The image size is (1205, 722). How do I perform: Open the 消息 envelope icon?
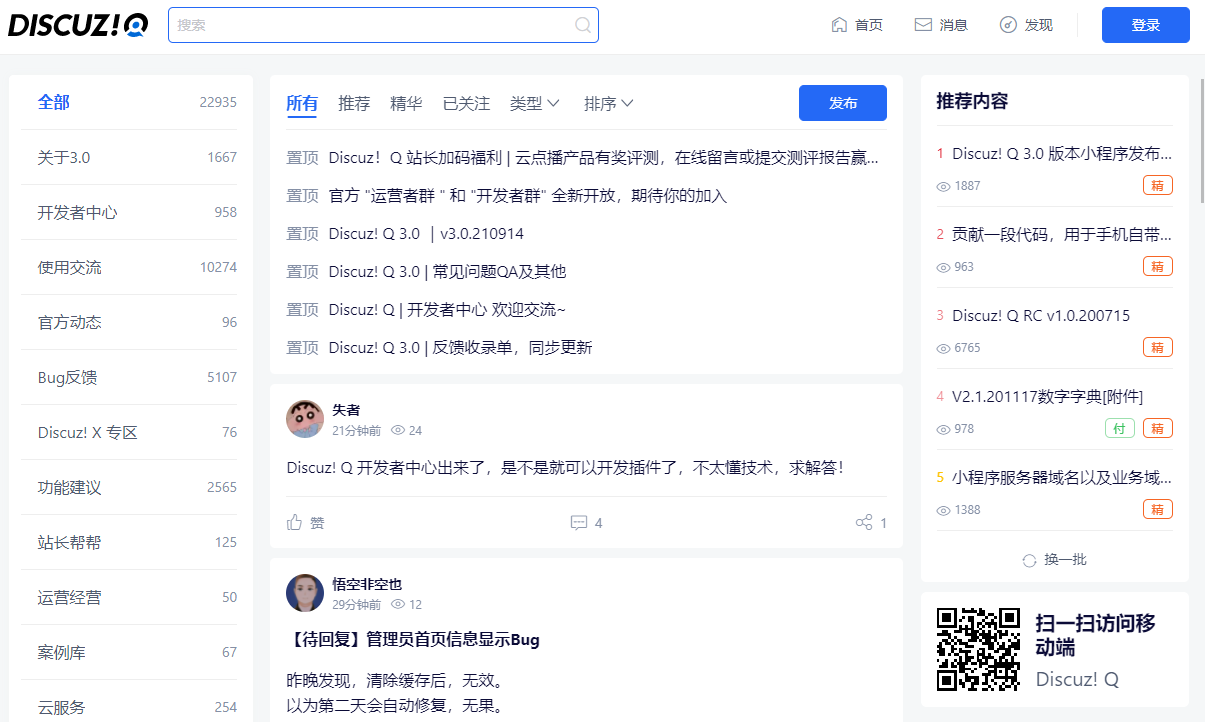pyautogui.click(x=923, y=25)
